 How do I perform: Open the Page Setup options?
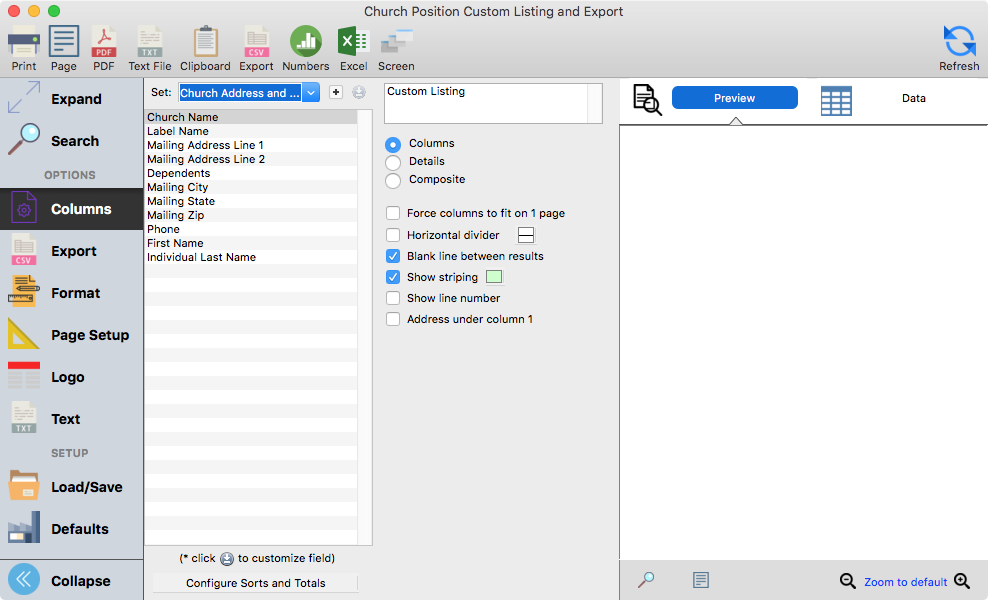click(71, 335)
